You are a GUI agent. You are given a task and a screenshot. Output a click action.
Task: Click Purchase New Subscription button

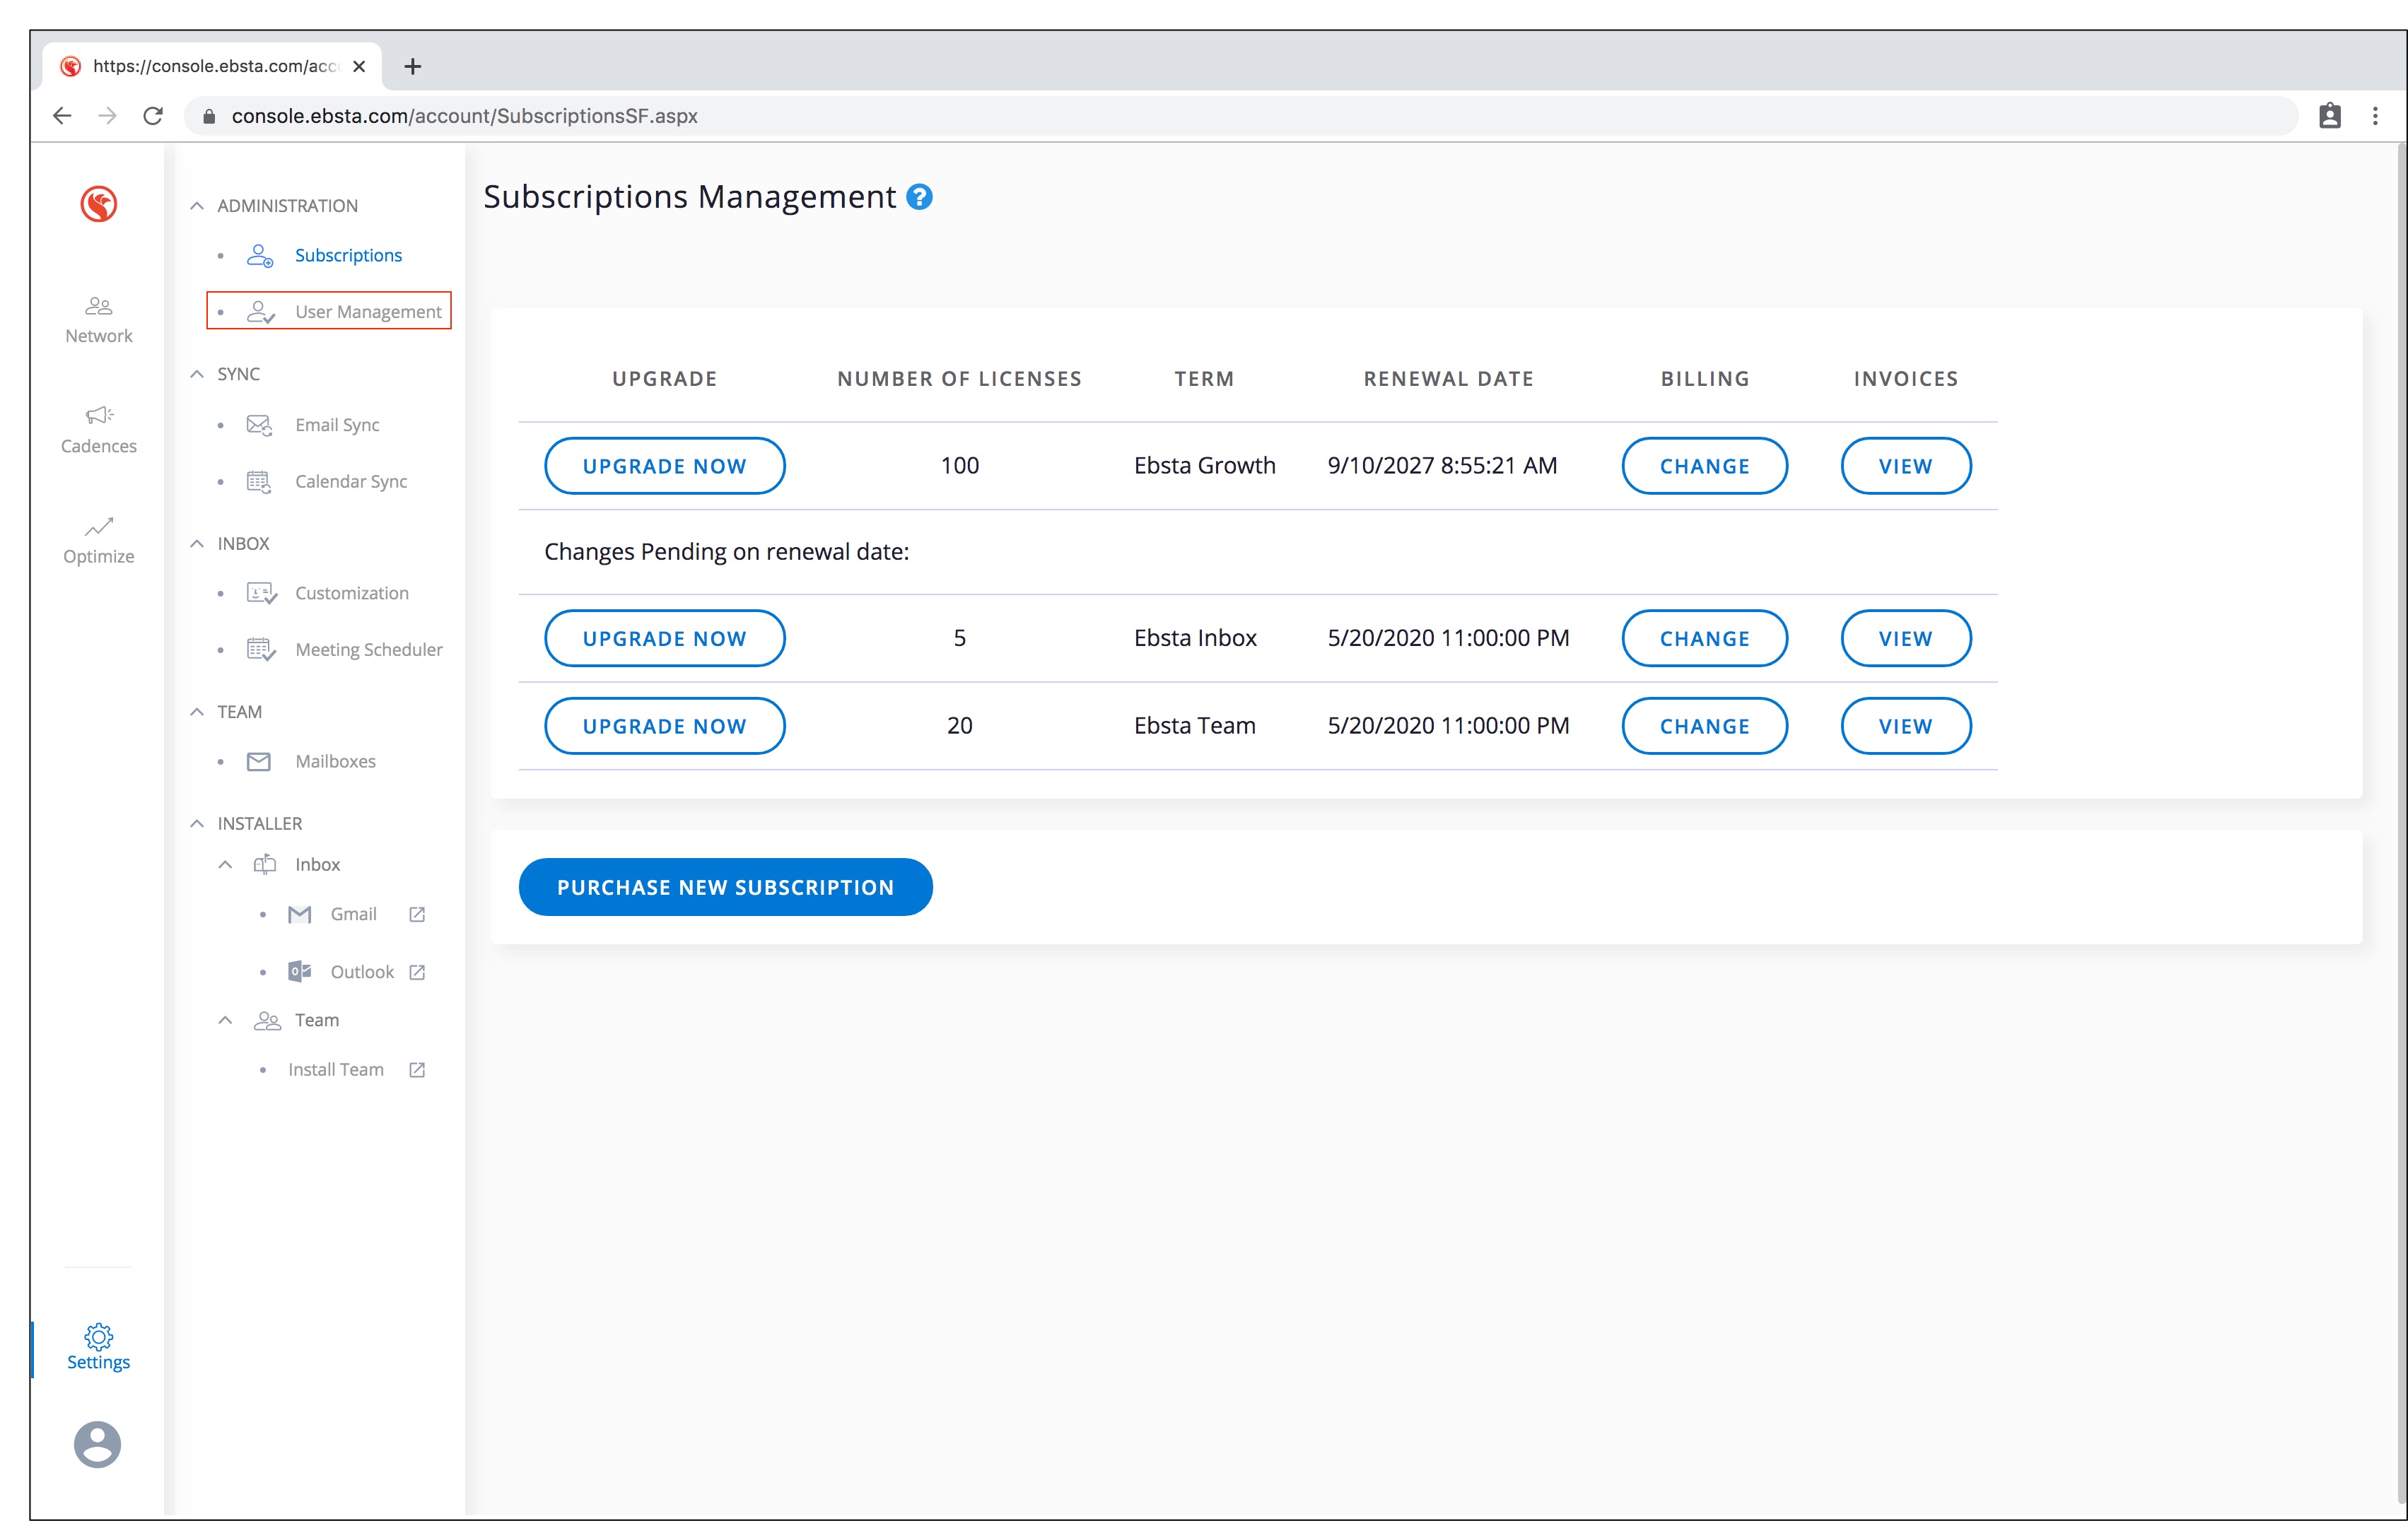725,887
